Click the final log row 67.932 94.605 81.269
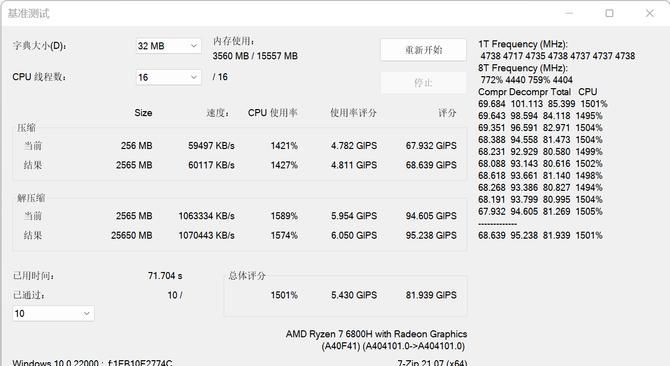This screenshot has height=366, width=670. [541, 211]
